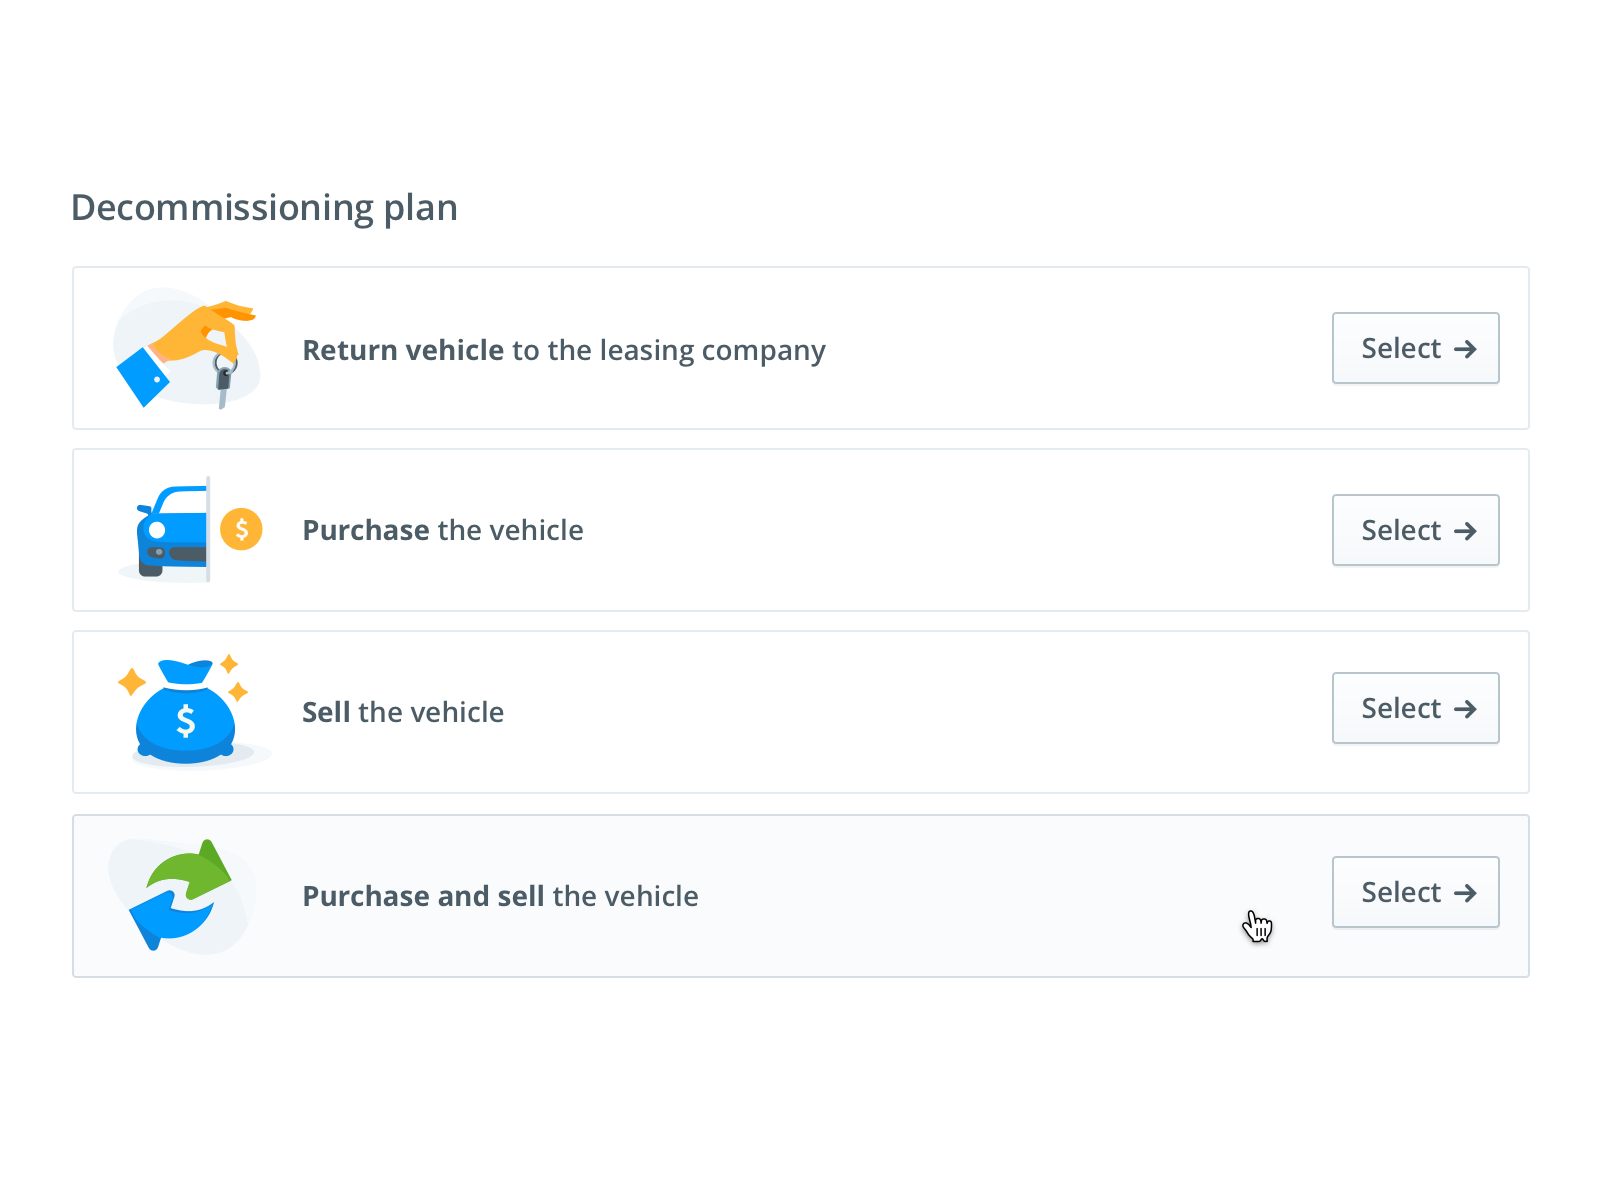
Task: Click the bold text Return vehicle
Action: coord(402,350)
